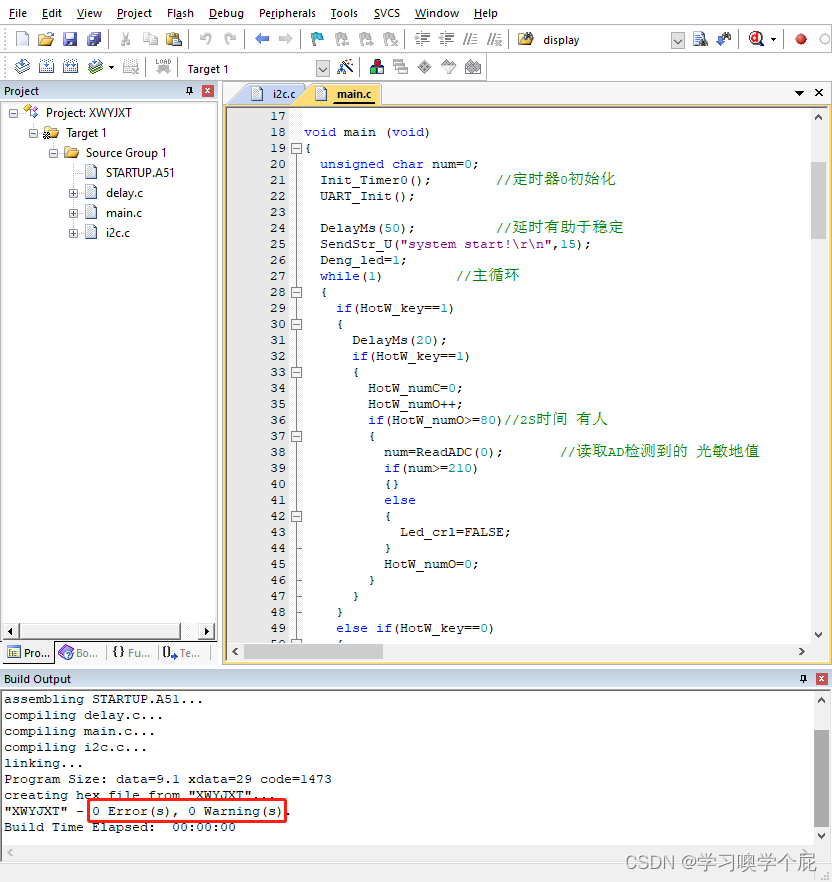Image resolution: width=832 pixels, height=882 pixels.
Task: Redo last edit
Action: (230, 39)
